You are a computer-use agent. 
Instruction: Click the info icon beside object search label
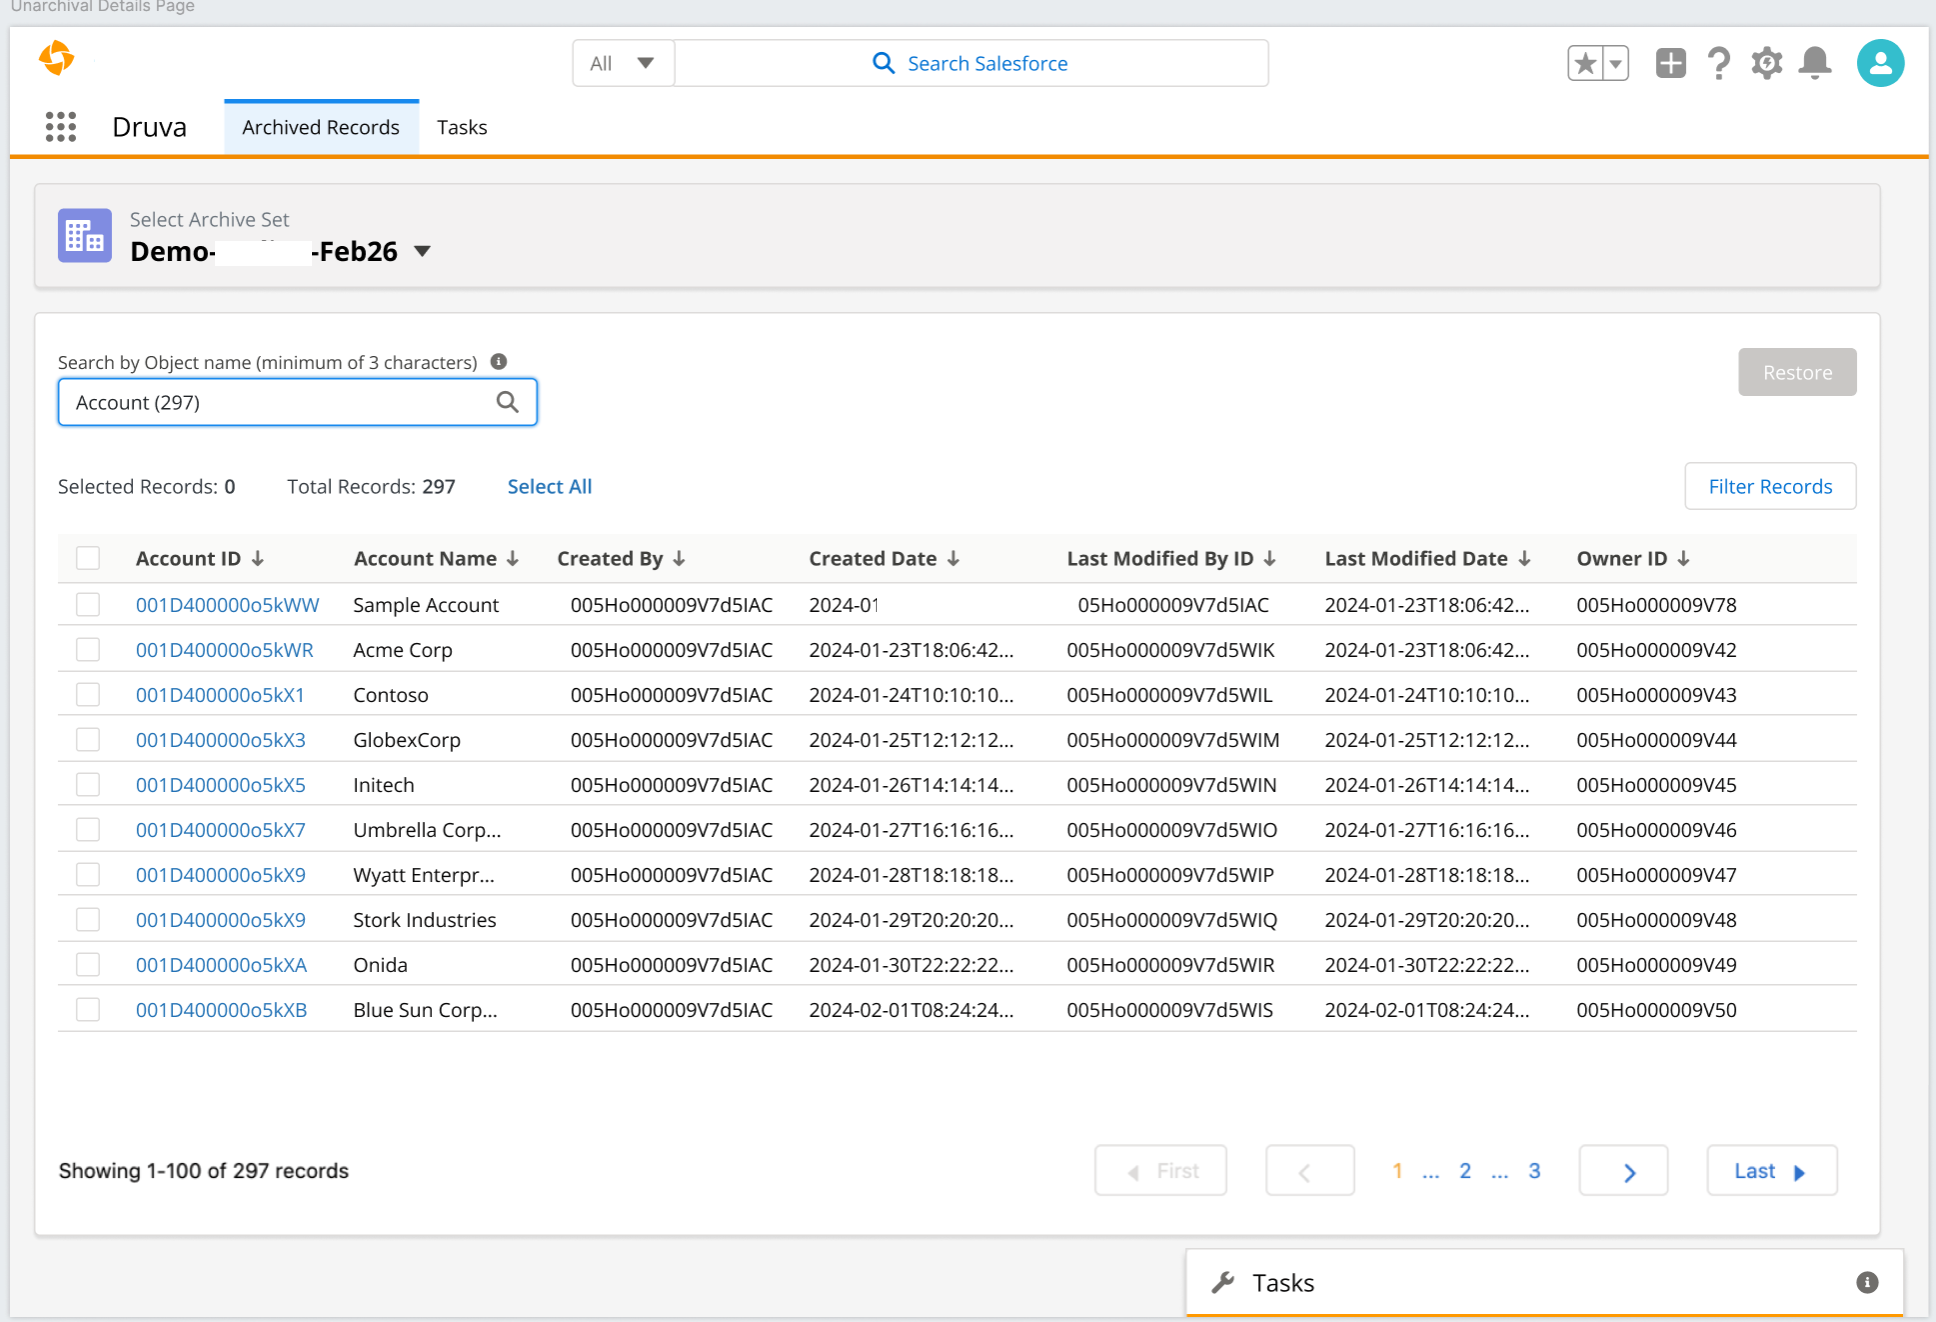pyautogui.click(x=499, y=361)
